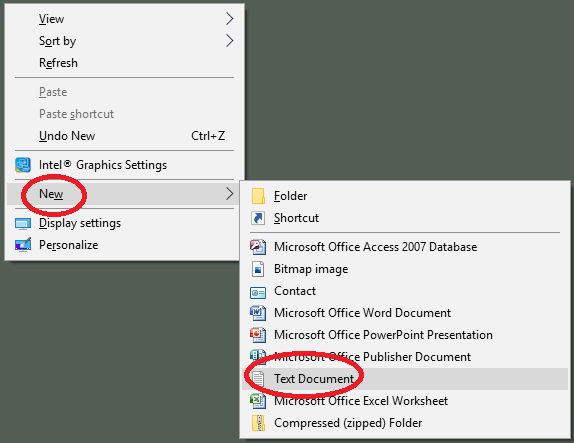Select the New menu entry
574x443 pixels.
click(x=123, y=194)
